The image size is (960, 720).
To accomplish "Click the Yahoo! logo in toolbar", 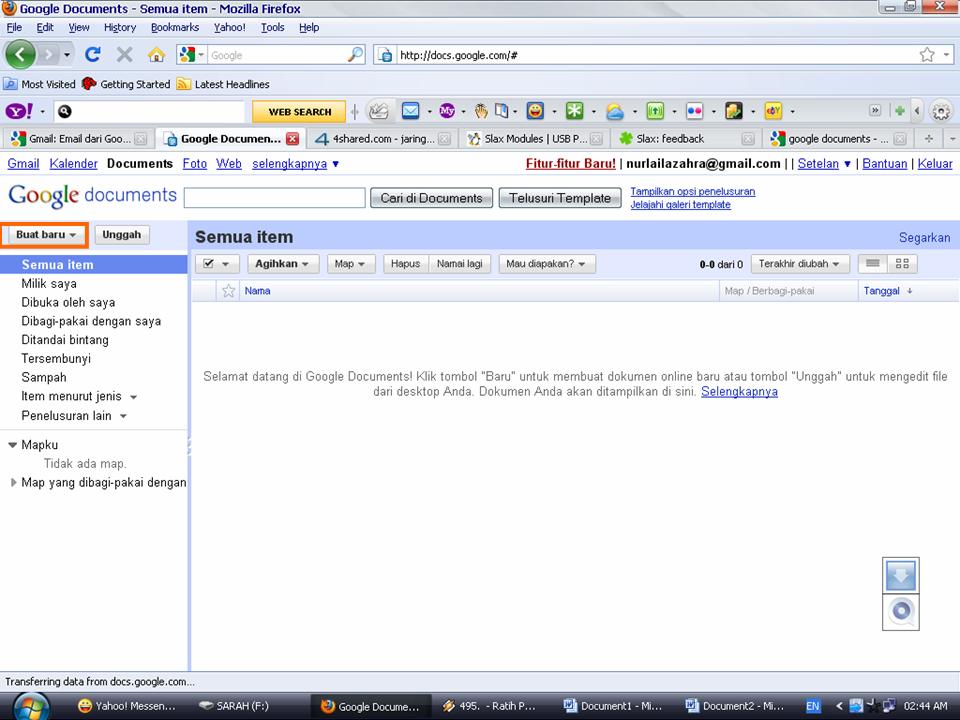I will tap(19, 111).
